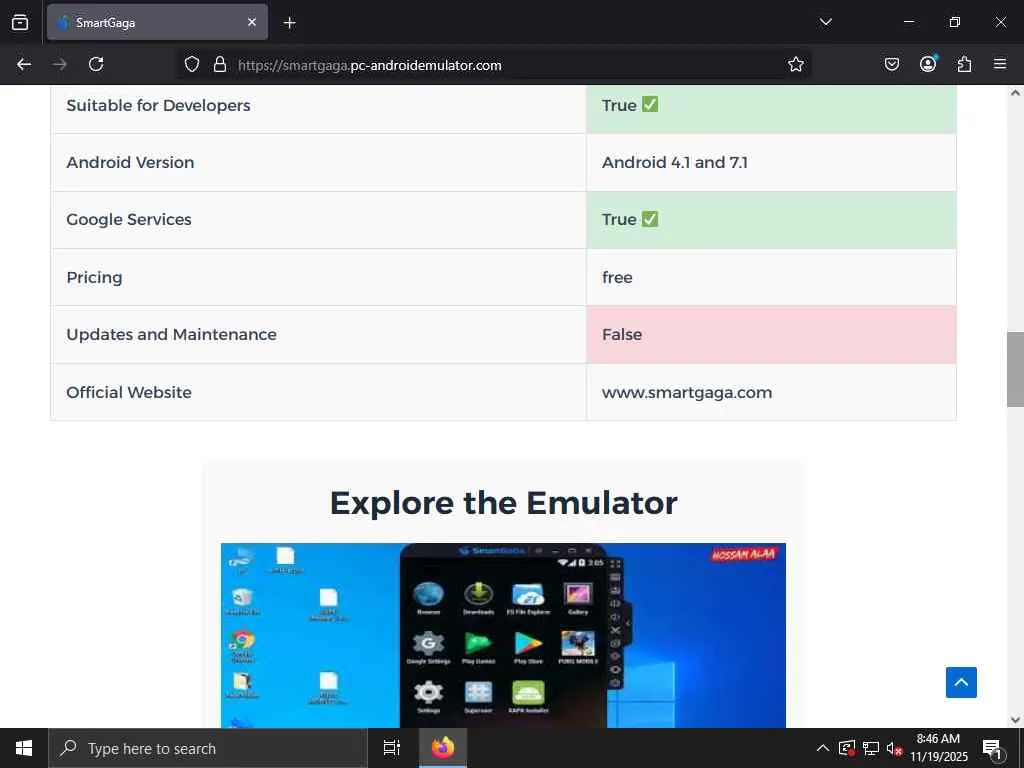View site security padlock info
1024x768 pixels.
[x=220, y=65]
